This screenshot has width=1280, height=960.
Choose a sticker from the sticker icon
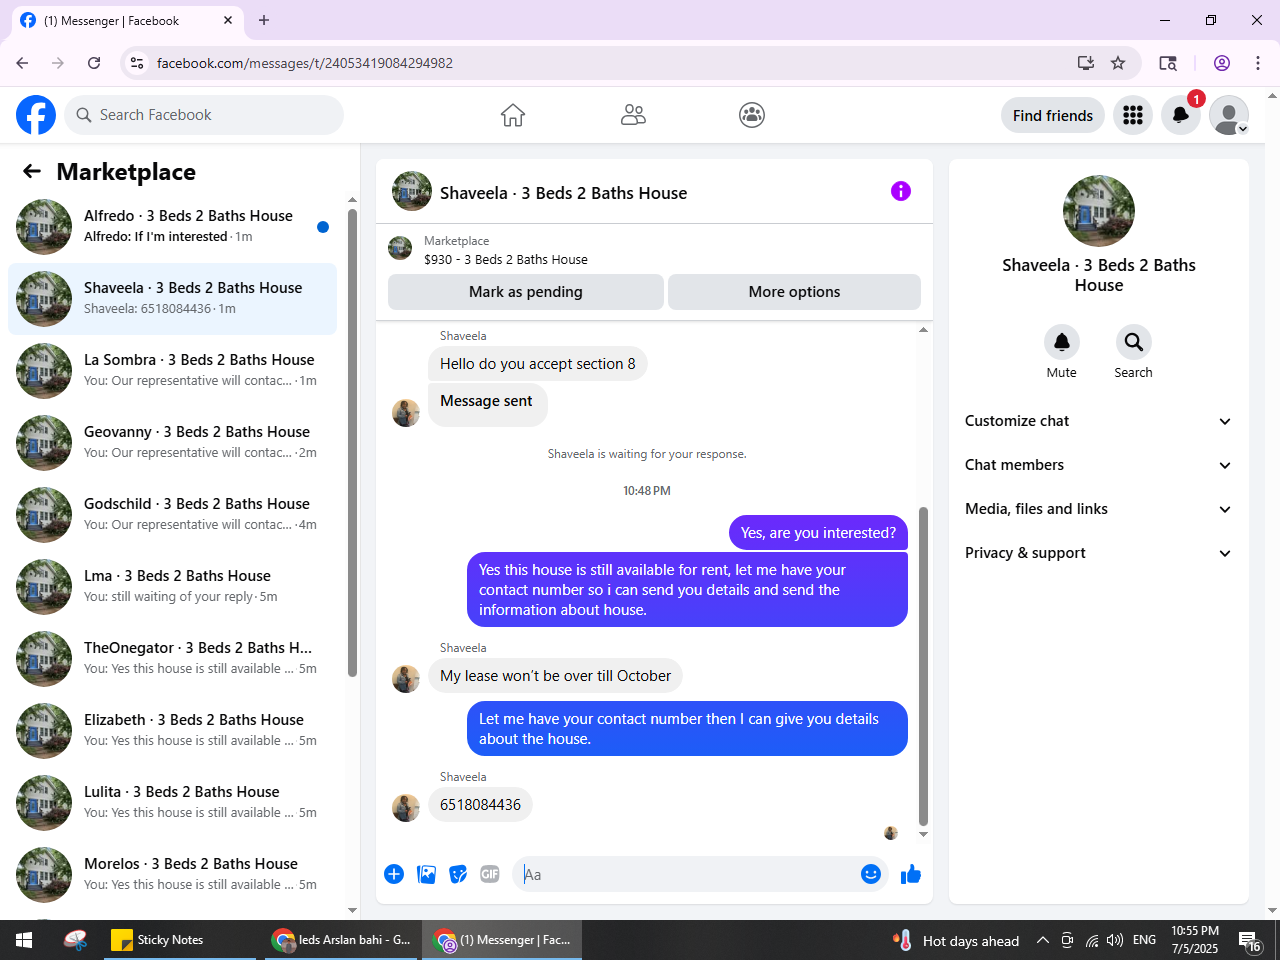pos(458,874)
